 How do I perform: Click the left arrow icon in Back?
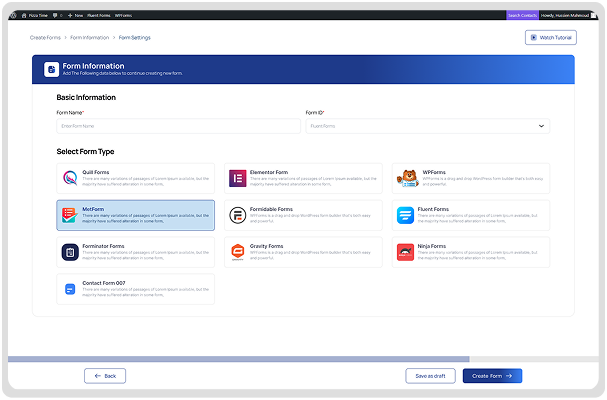click(98, 376)
